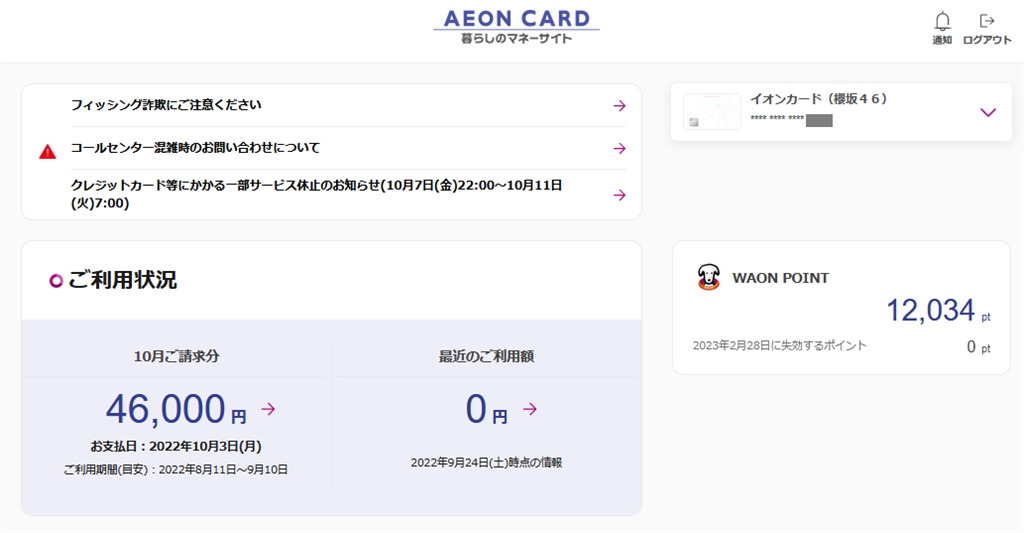
Task: Open the フィッシング詐欺にご注意ください notice
Action: [166, 105]
